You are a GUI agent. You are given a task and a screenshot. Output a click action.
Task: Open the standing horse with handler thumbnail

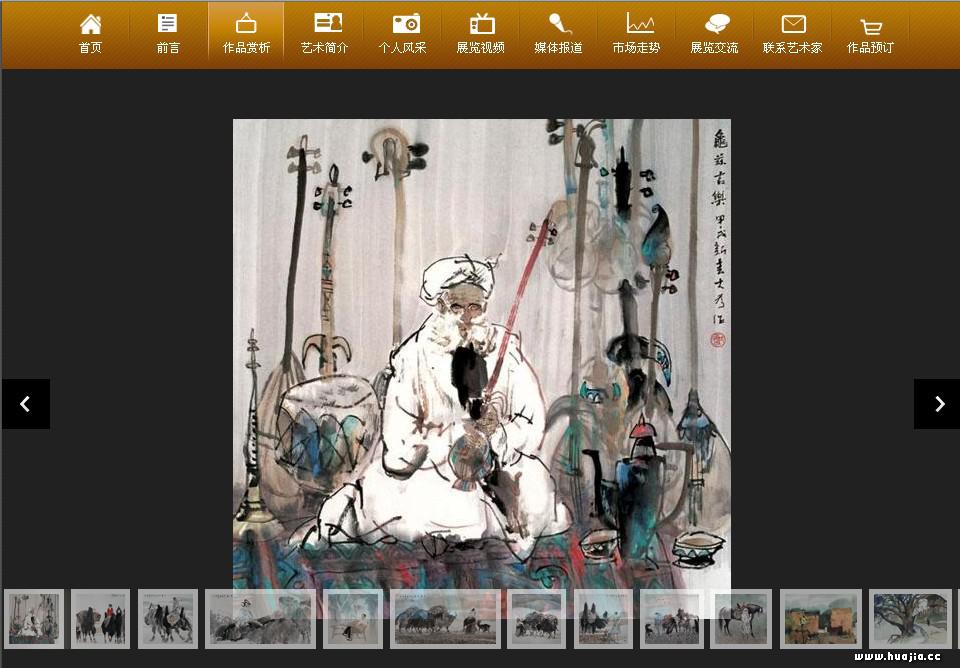pyautogui.click(x=741, y=618)
